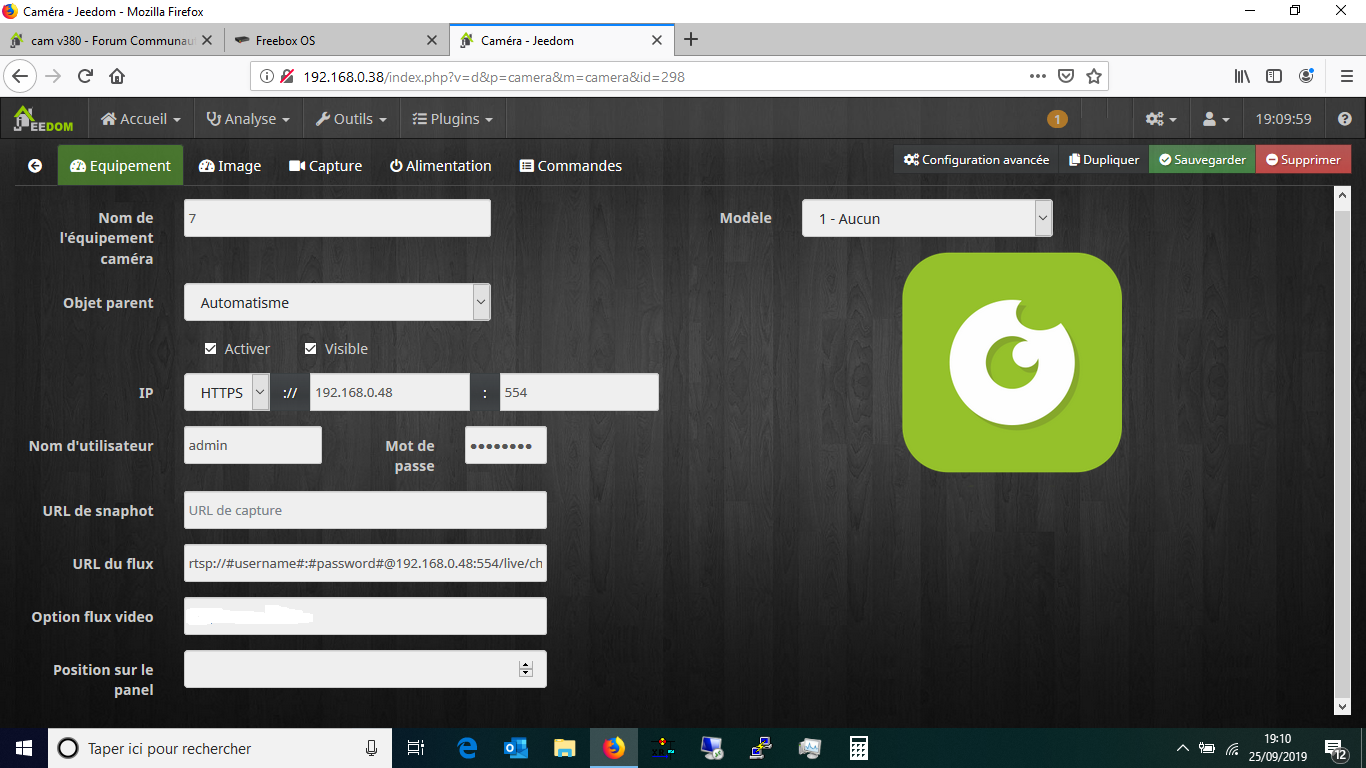Click the Windows search box Taper ici
The height and width of the screenshot is (768, 1366).
(220, 748)
